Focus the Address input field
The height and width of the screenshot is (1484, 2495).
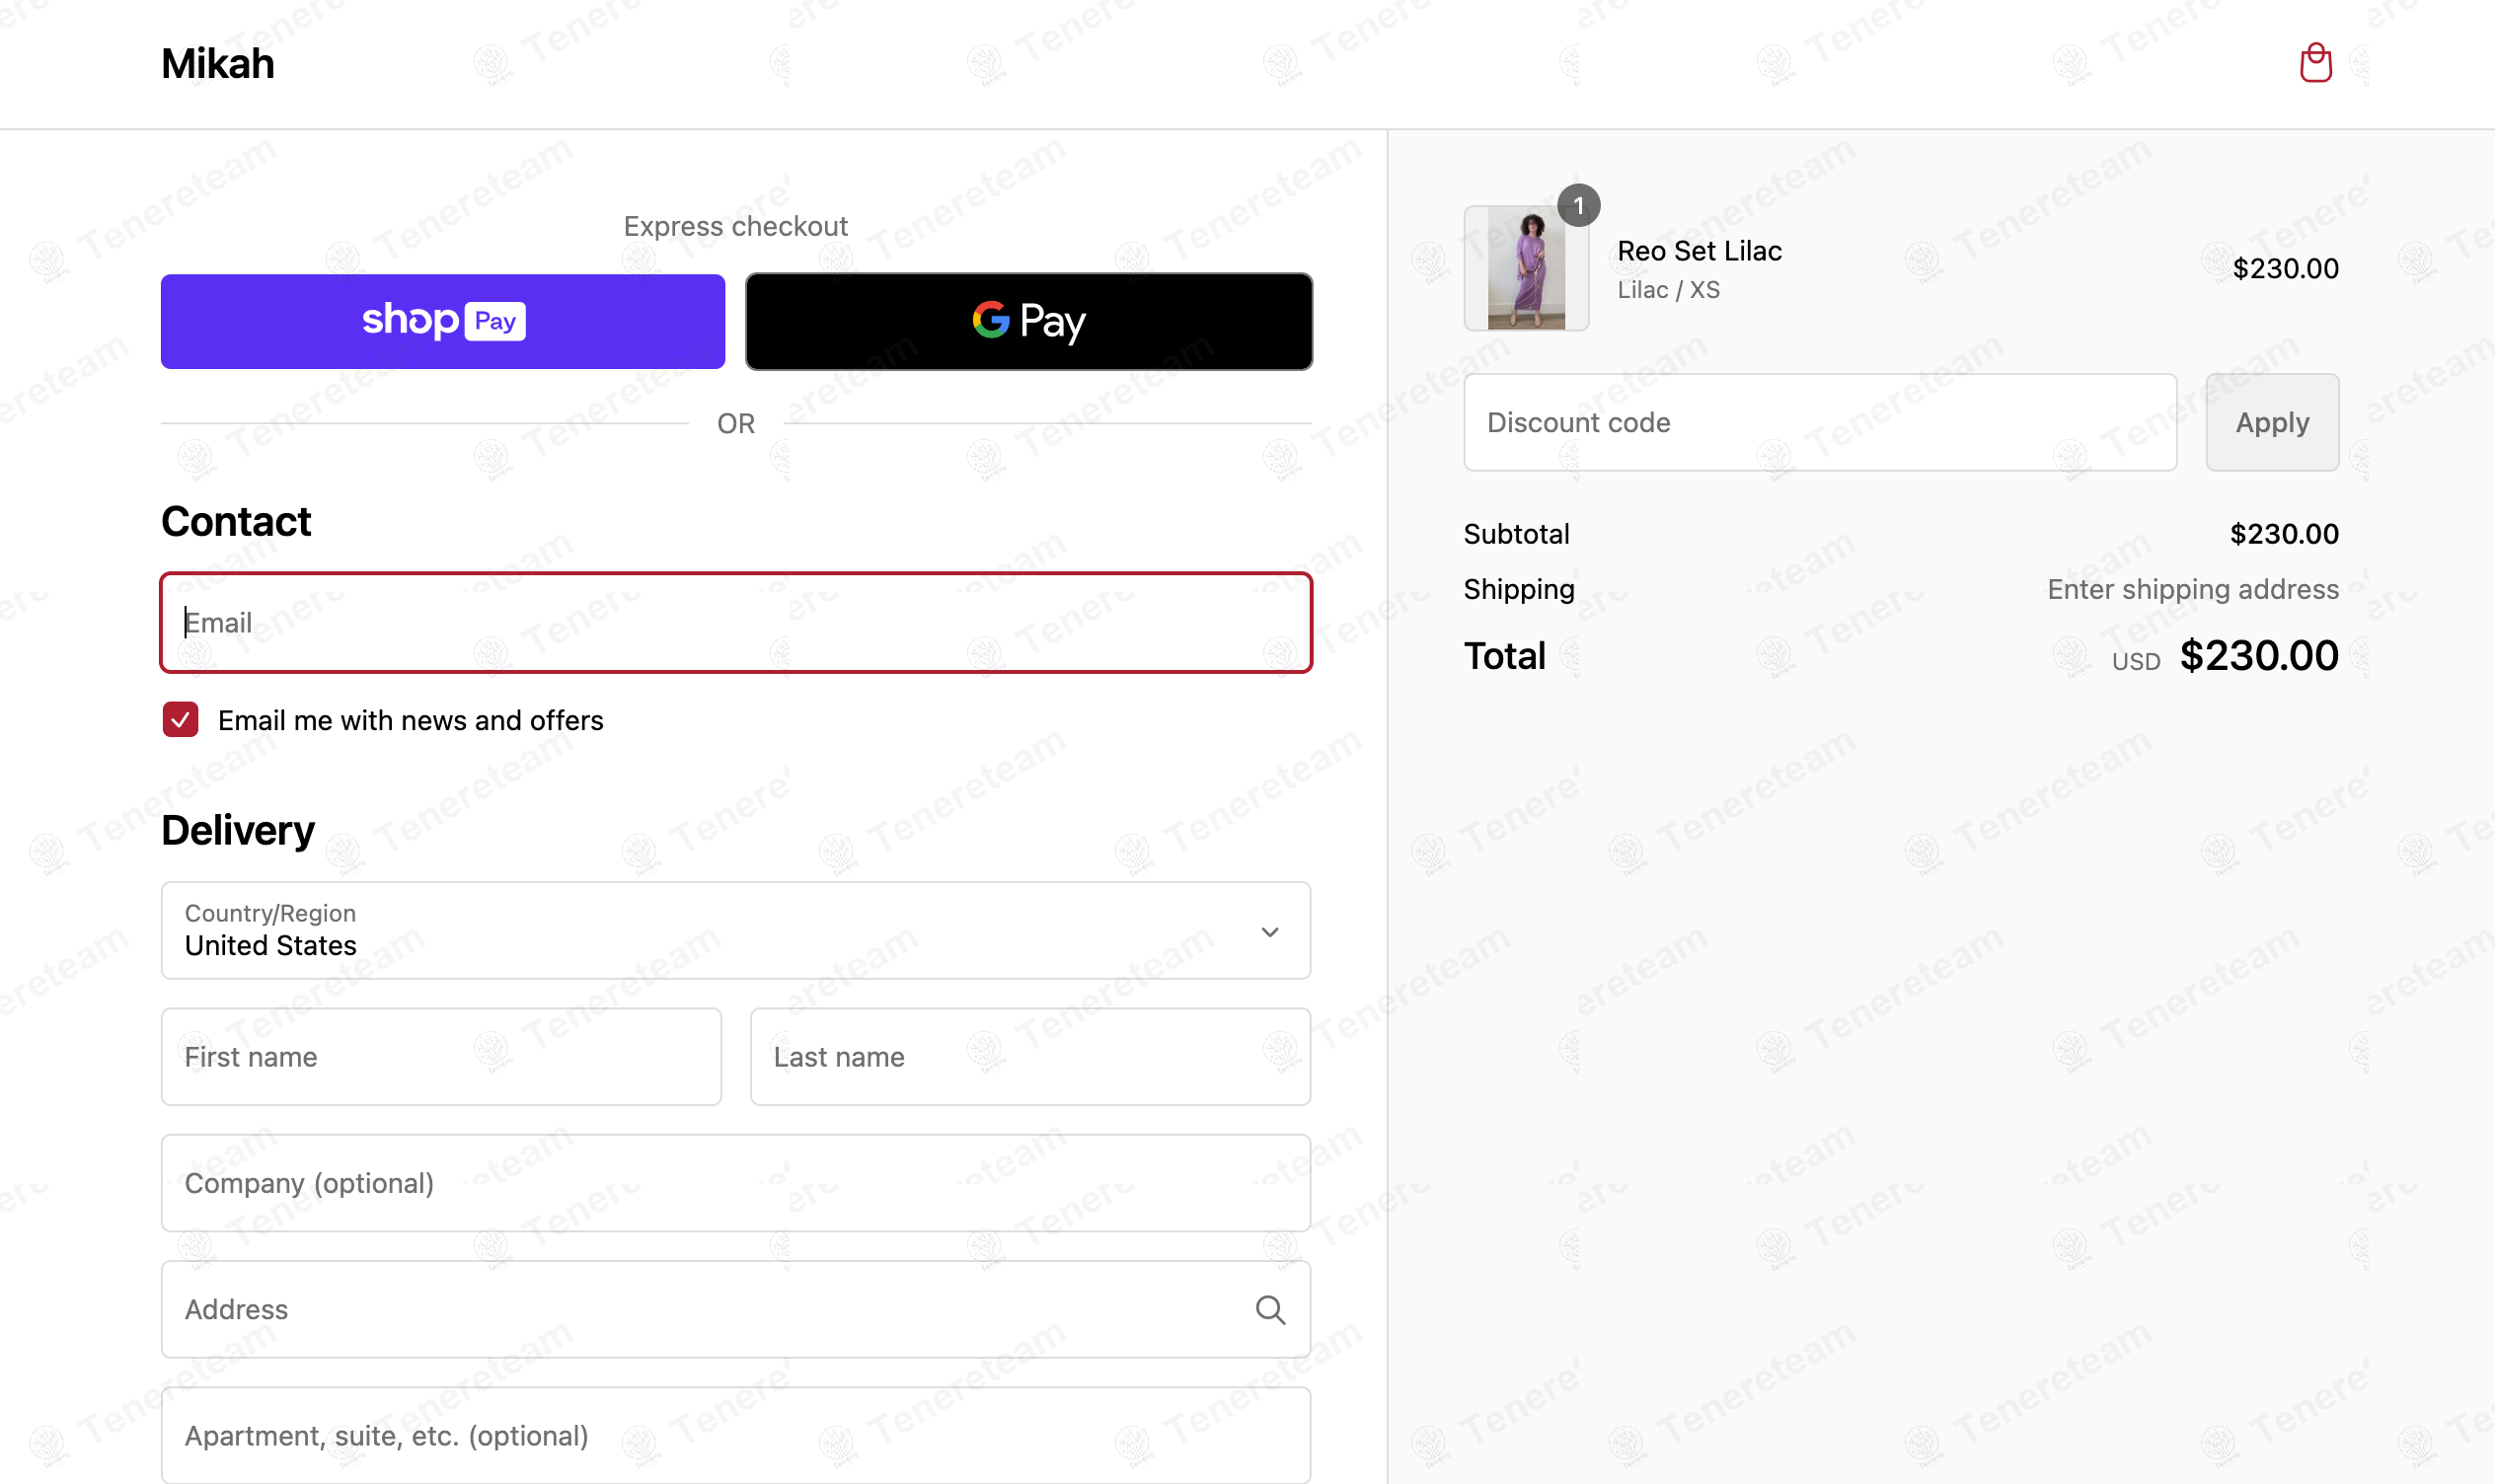point(736,1309)
